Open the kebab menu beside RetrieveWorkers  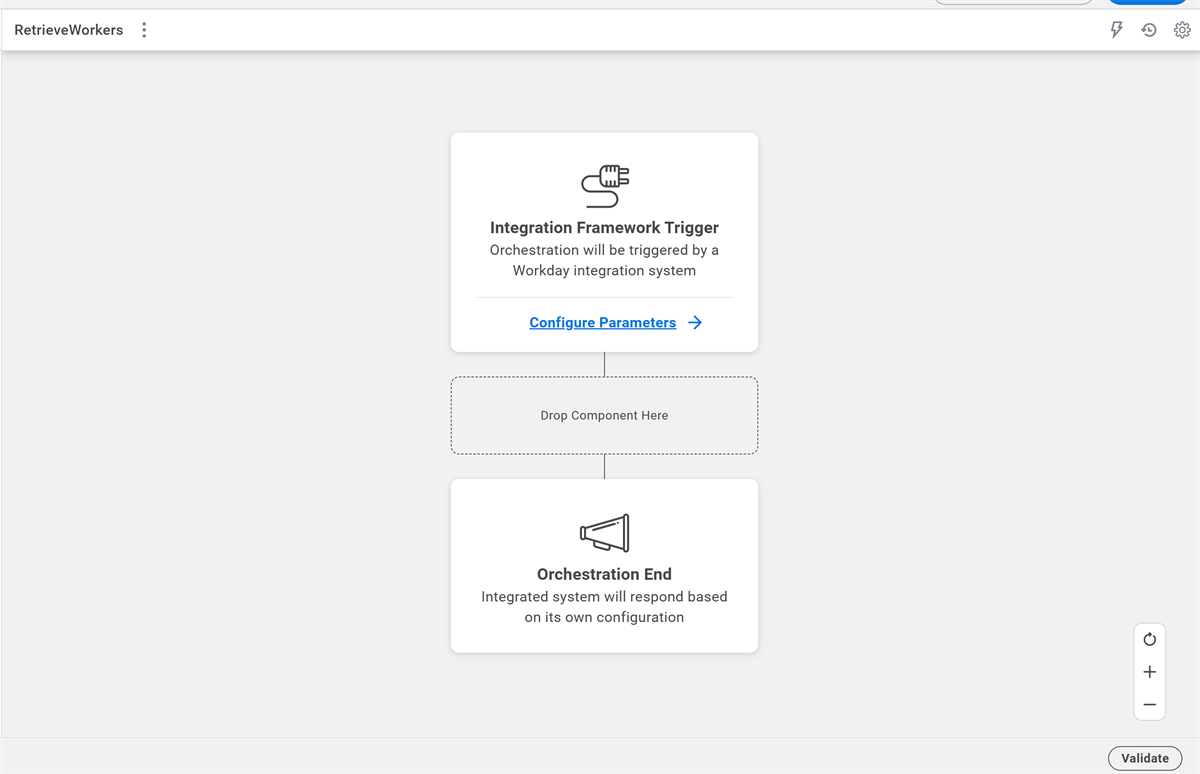point(144,30)
